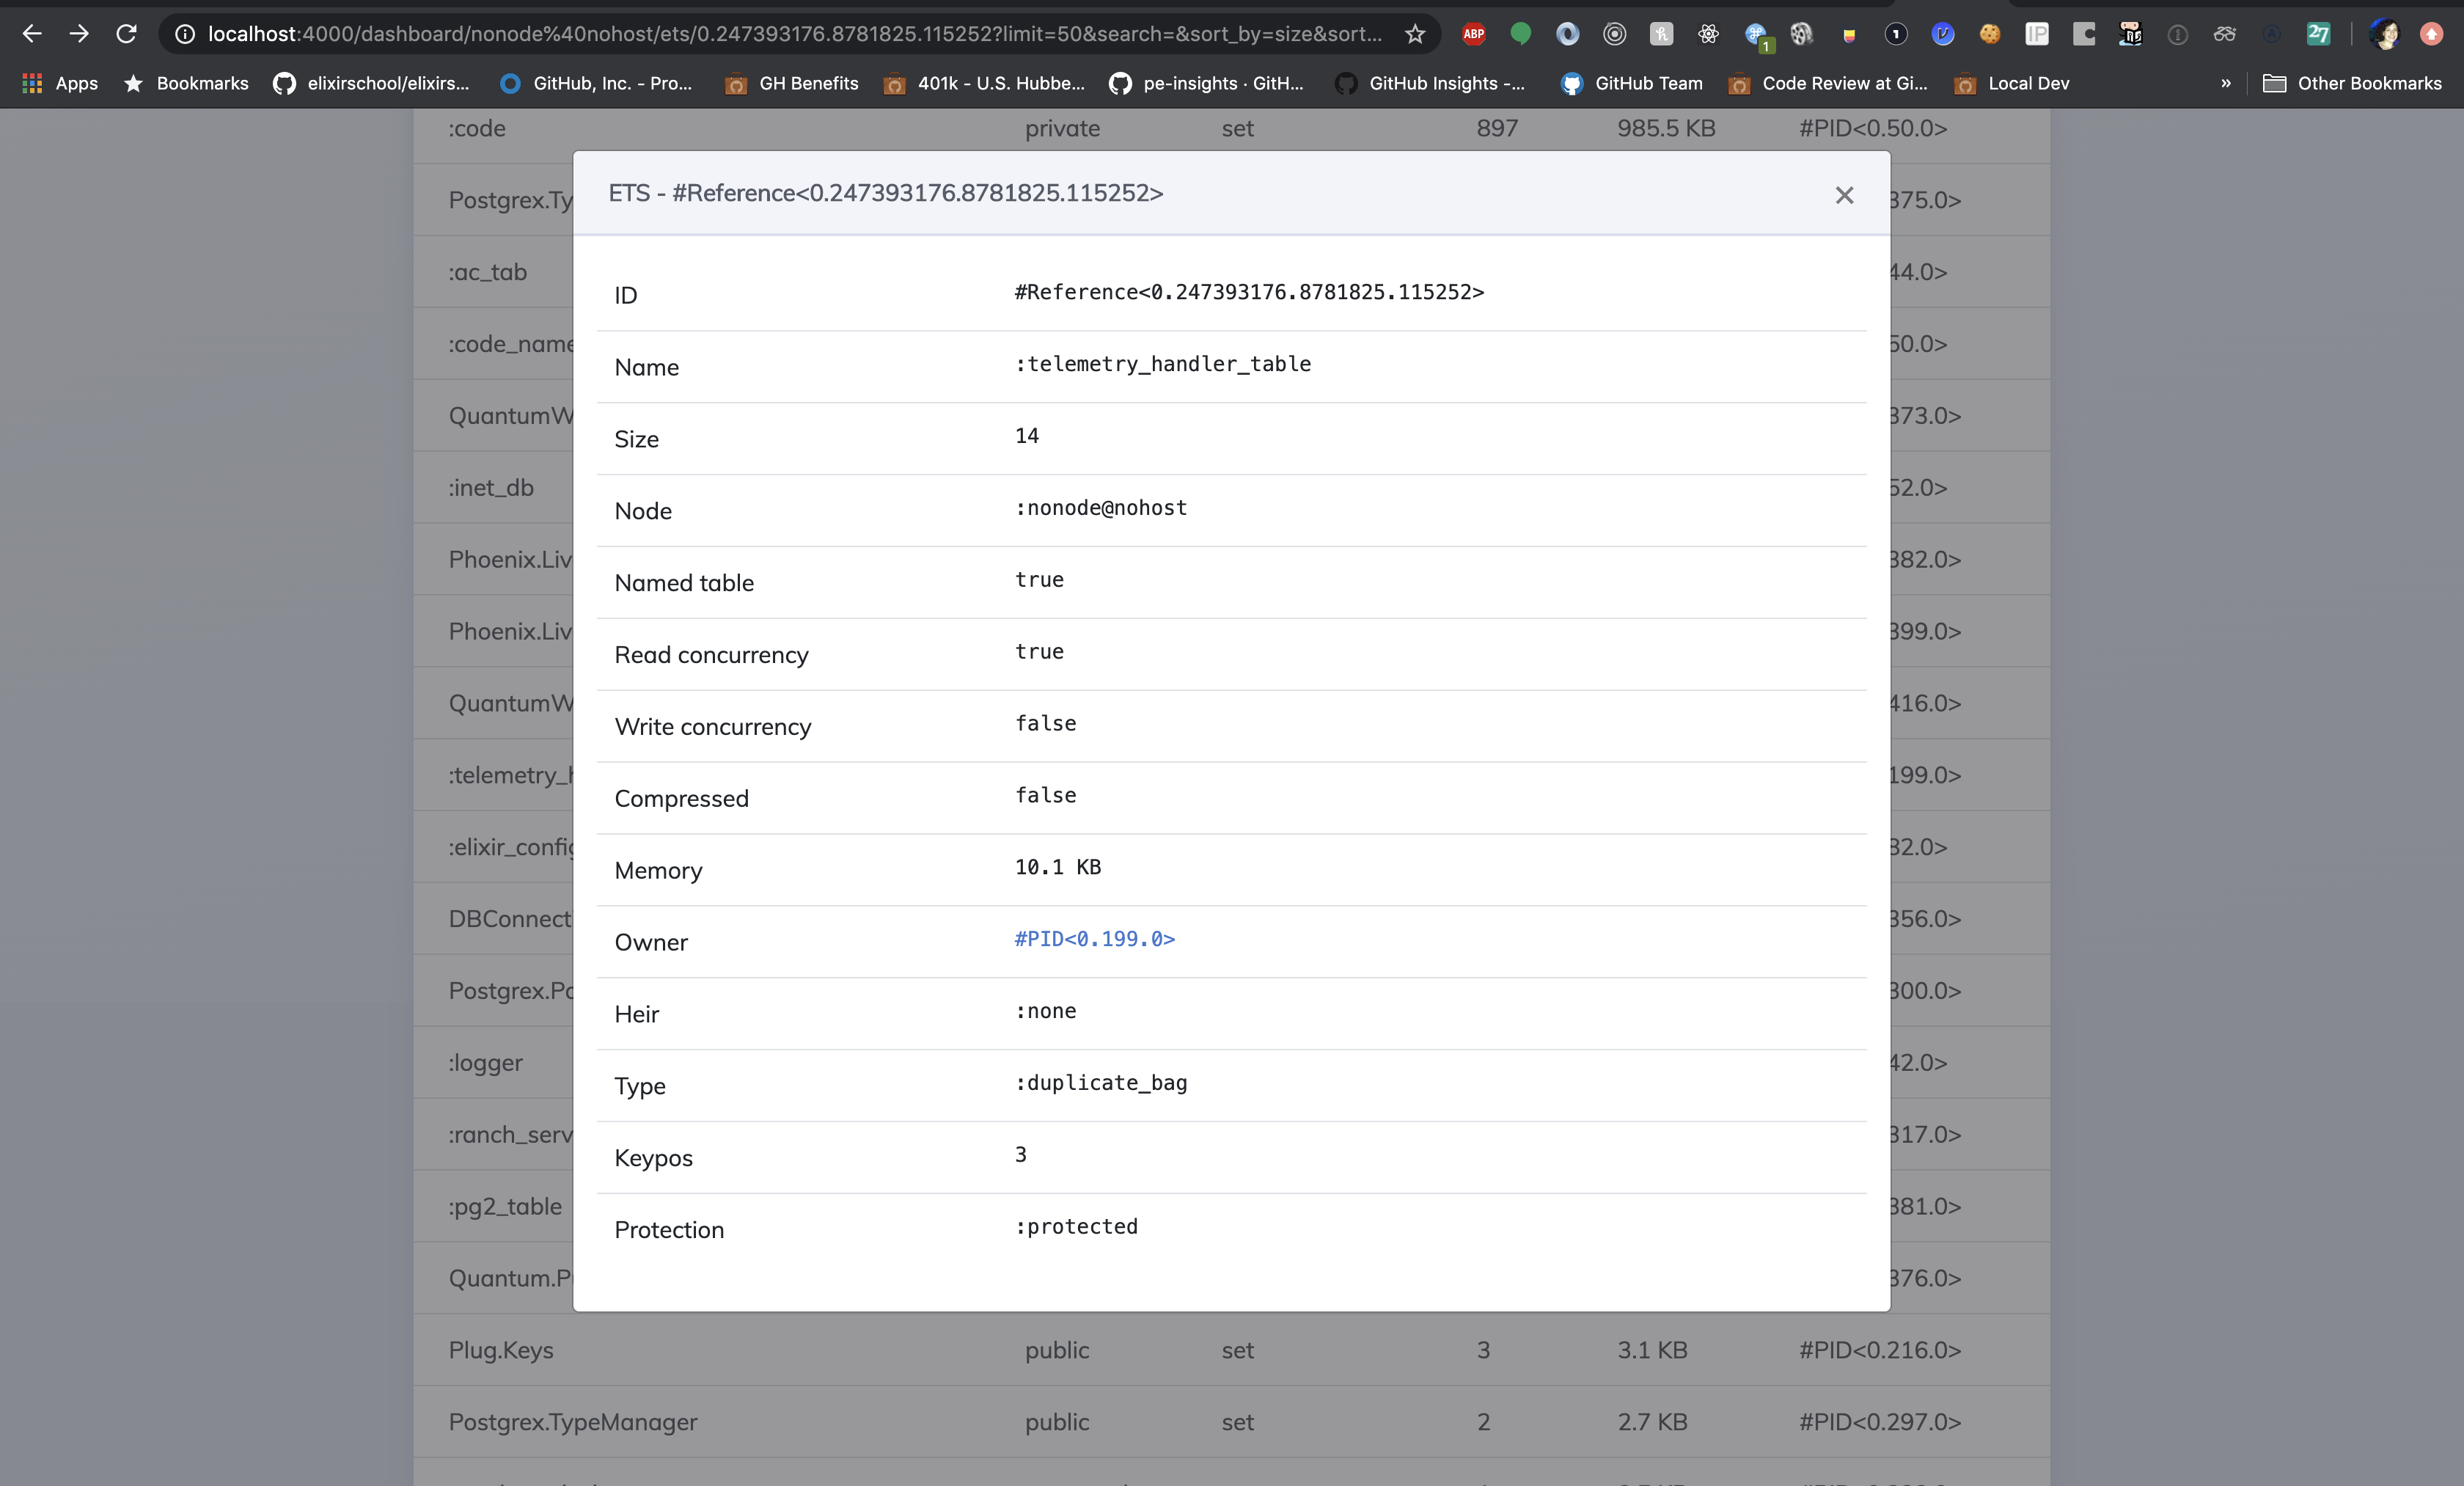2464x1486 pixels.
Task: Open the React Developer Tools extension
Action: click(x=1708, y=34)
